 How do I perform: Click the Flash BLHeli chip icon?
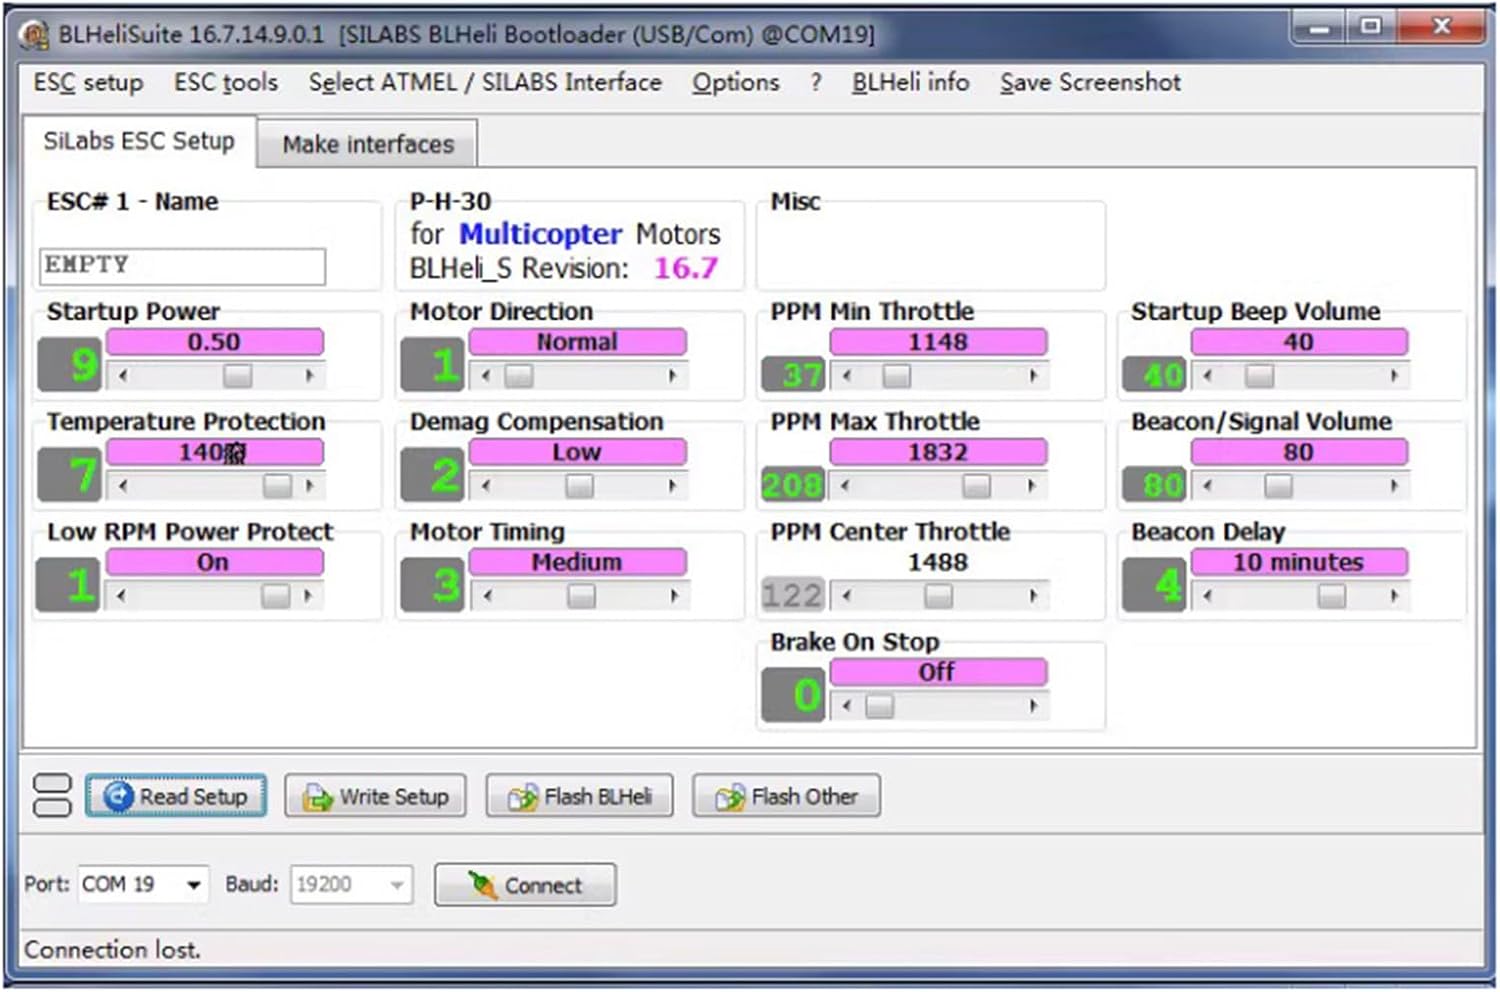click(522, 797)
